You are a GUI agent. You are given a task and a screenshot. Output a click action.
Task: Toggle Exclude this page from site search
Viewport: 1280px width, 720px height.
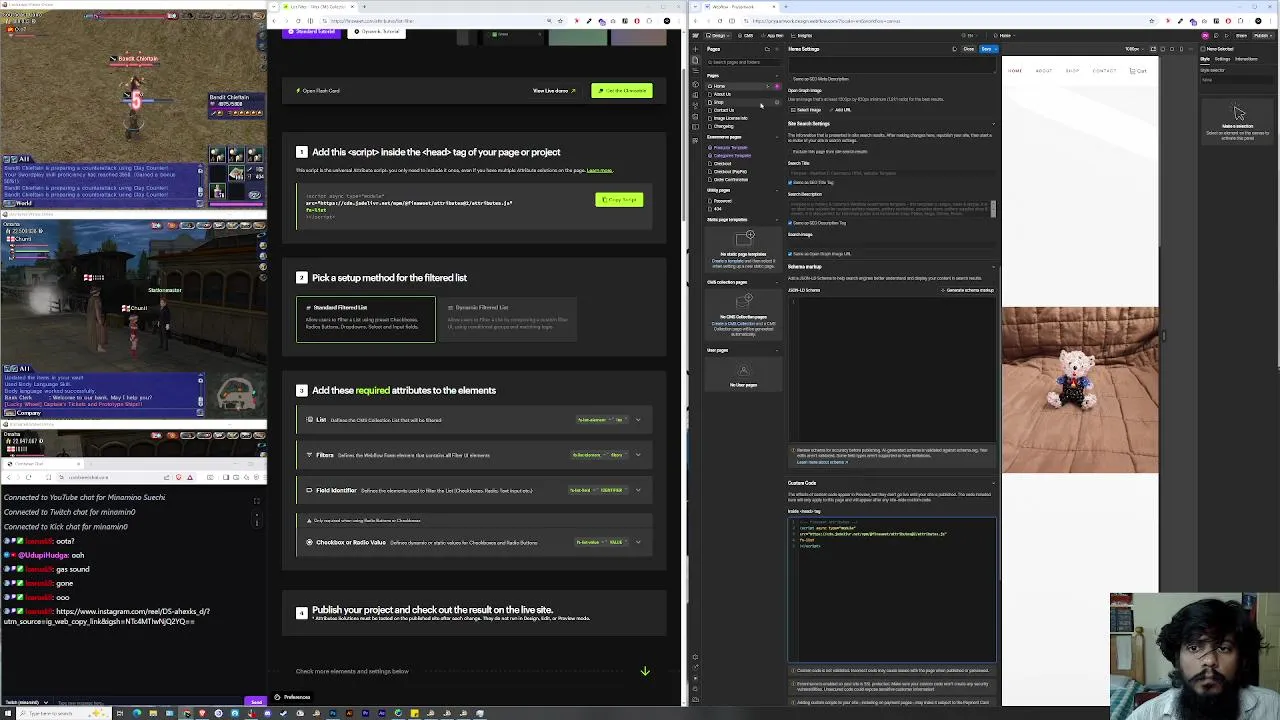point(790,152)
